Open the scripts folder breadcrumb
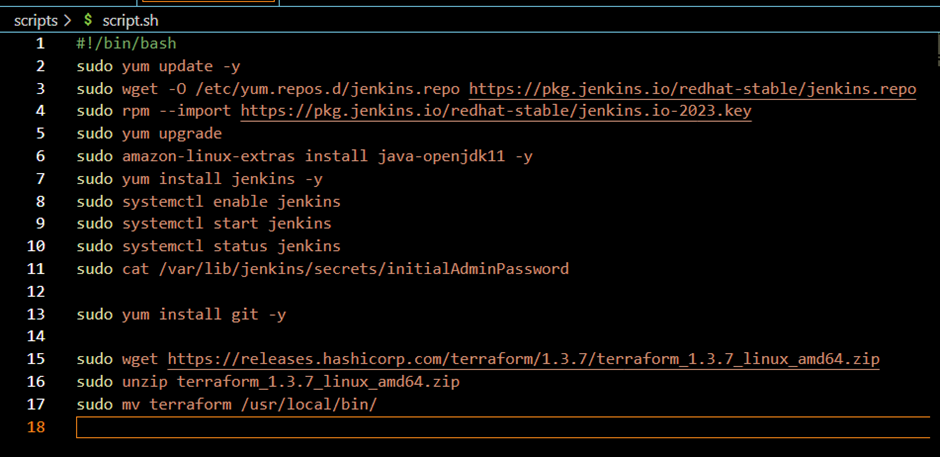 click(x=36, y=19)
